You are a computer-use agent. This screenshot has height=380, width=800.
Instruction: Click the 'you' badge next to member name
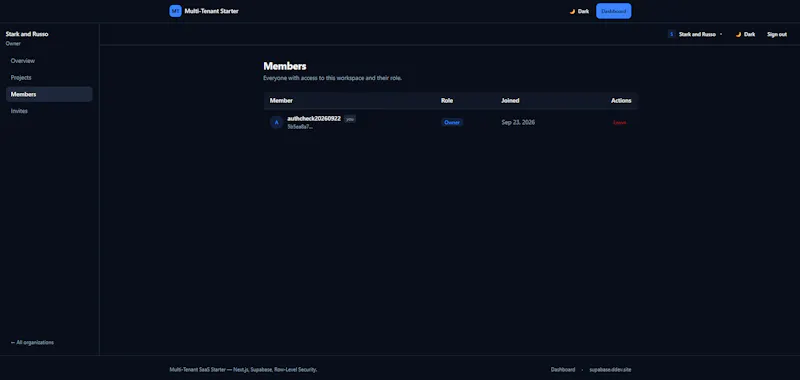tap(349, 119)
